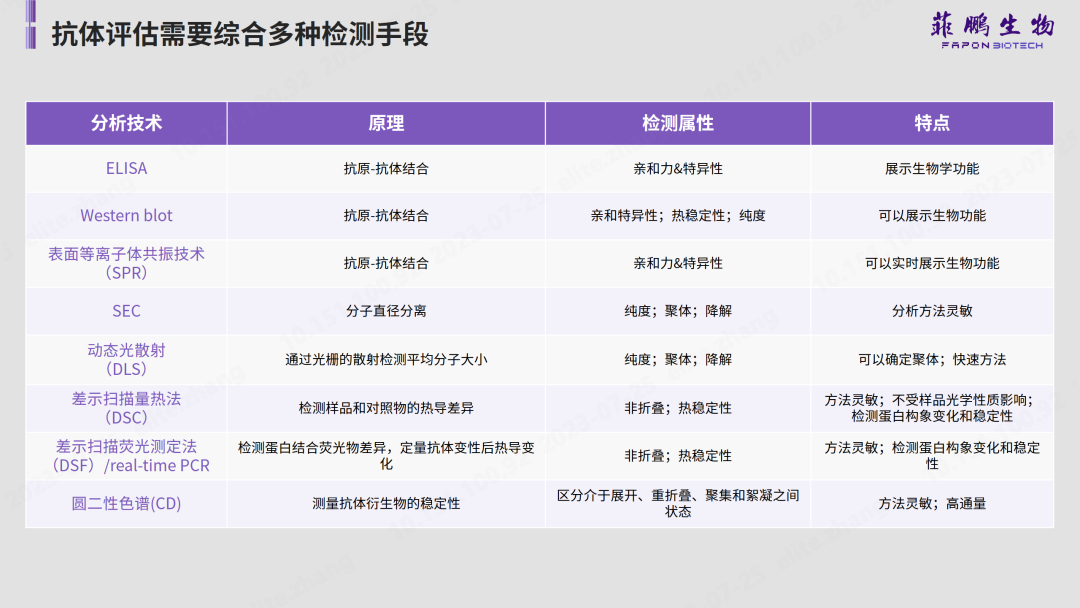
Task: Click the "动态光散射 (DLS)" cell
Action: (126, 359)
